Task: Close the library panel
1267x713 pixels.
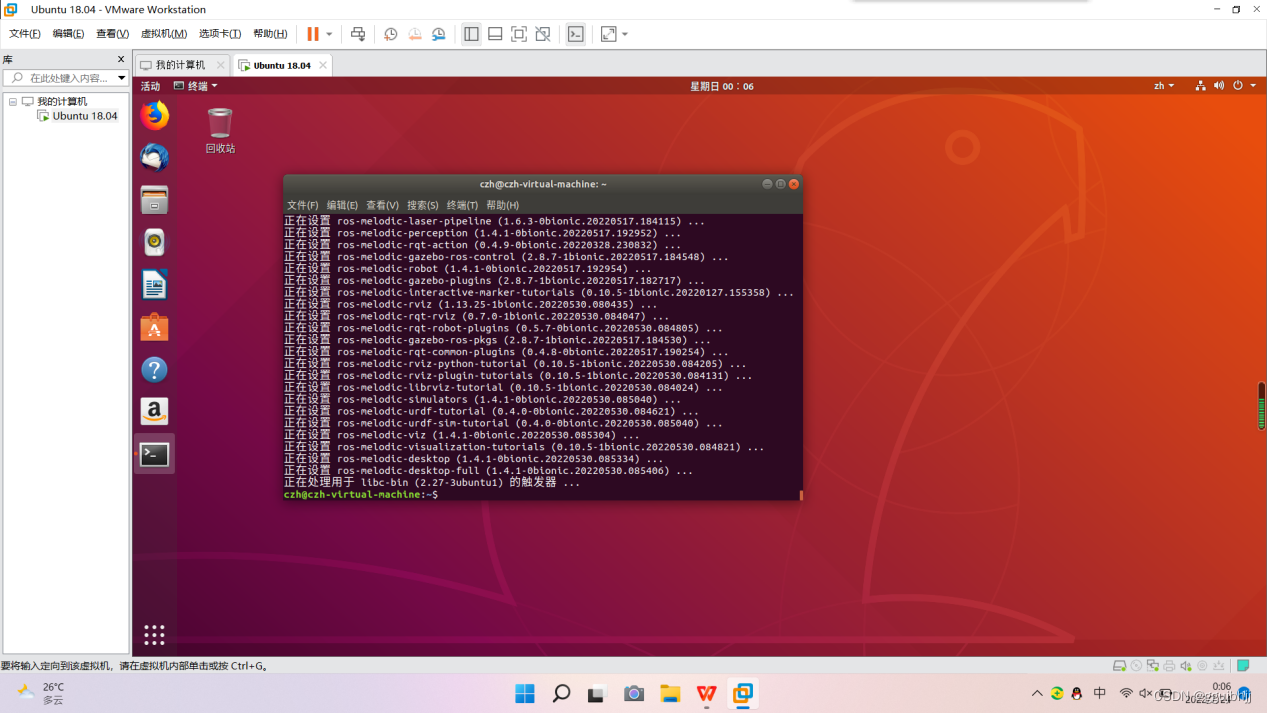Action: [x=121, y=59]
